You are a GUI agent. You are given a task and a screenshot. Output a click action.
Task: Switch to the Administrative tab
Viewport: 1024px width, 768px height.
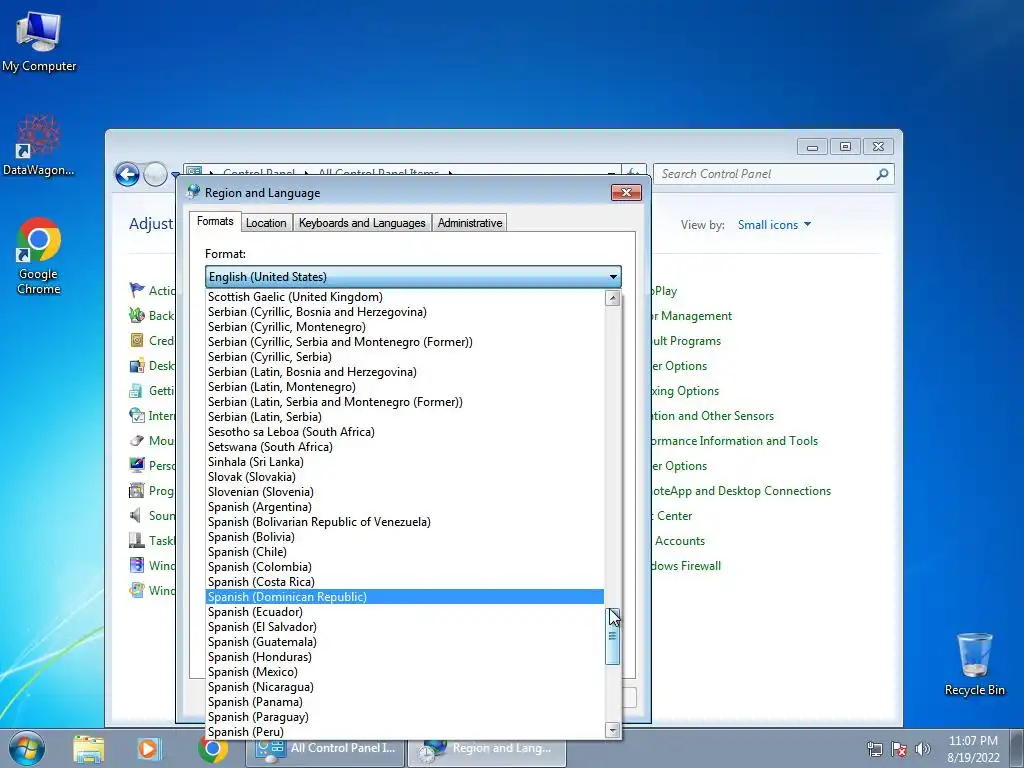[x=470, y=223]
